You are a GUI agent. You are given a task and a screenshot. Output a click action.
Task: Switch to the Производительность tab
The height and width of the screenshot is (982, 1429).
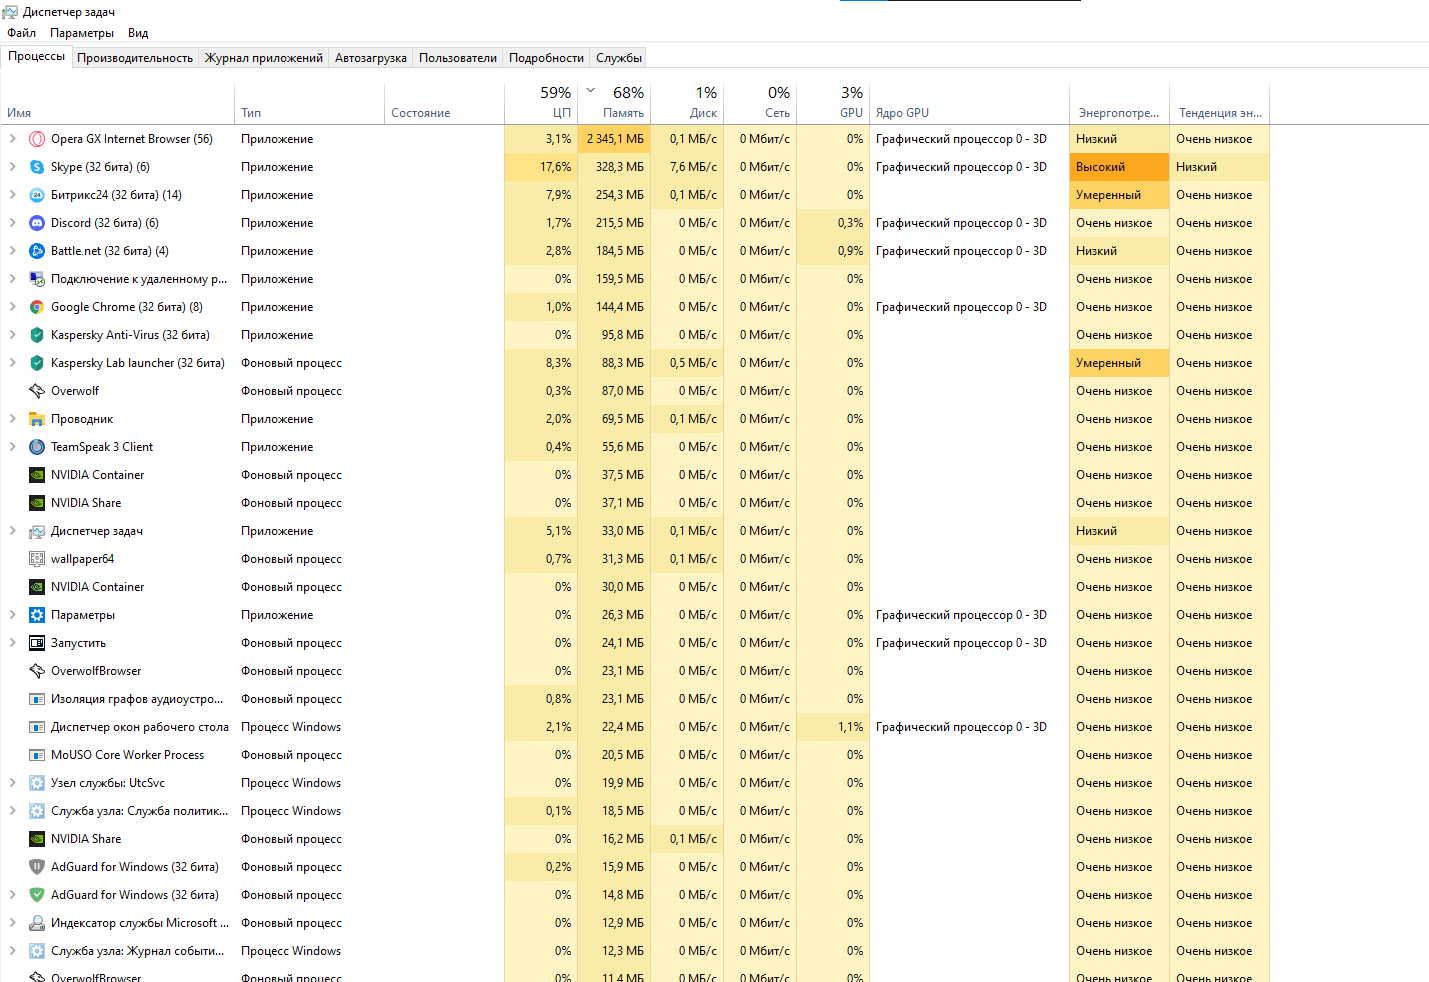[x=135, y=58]
